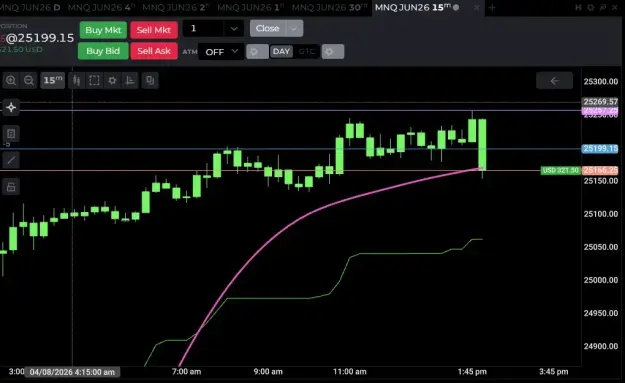625x383 pixels.
Task: Zoom out on the chart
Action: (29, 81)
